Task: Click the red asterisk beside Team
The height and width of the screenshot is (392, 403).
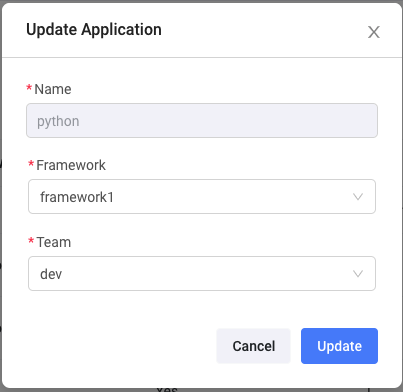Action: click(x=31, y=241)
